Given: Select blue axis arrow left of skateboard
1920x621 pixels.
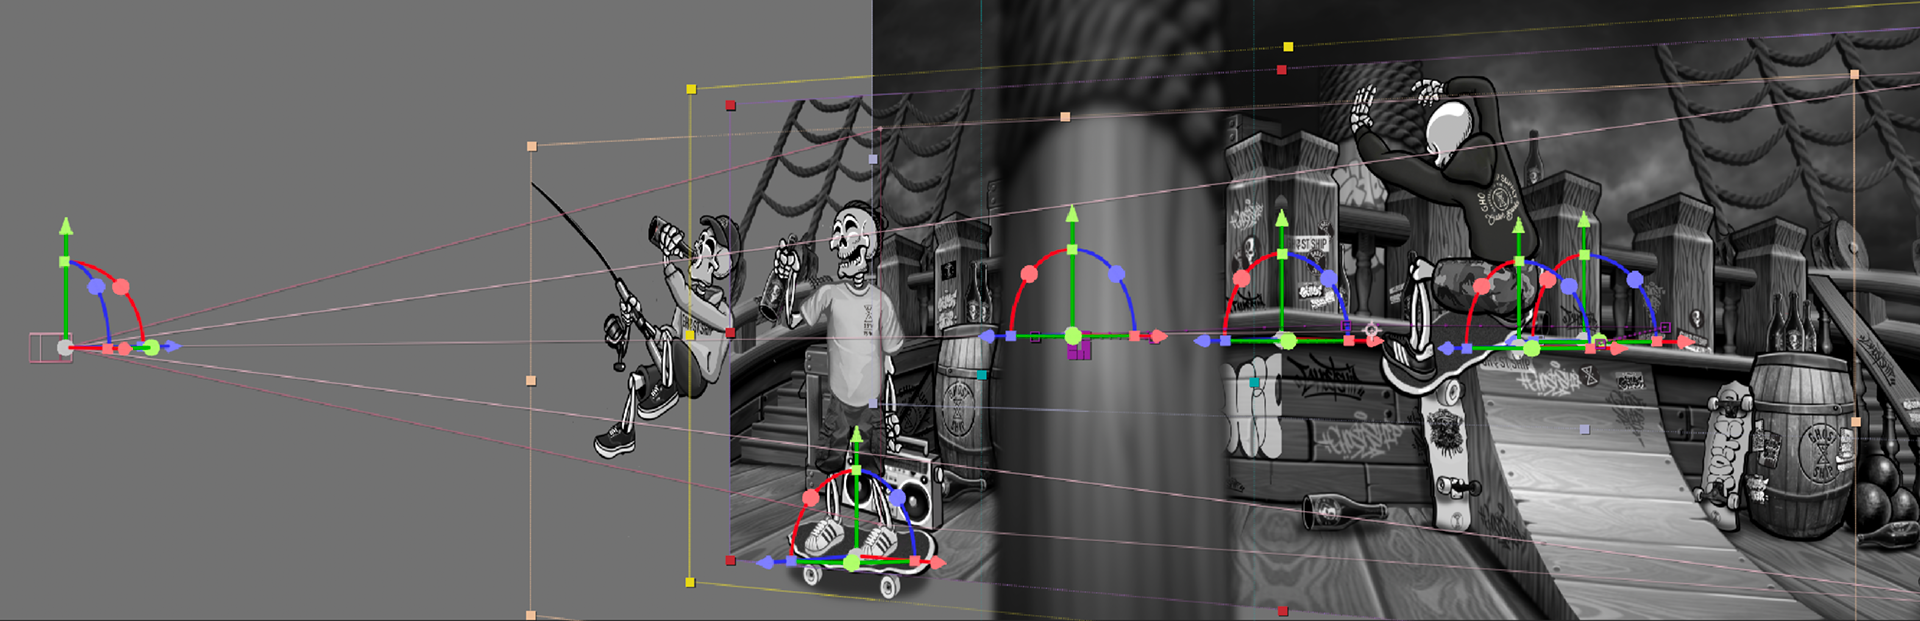Looking at the screenshot, I should [x=766, y=563].
